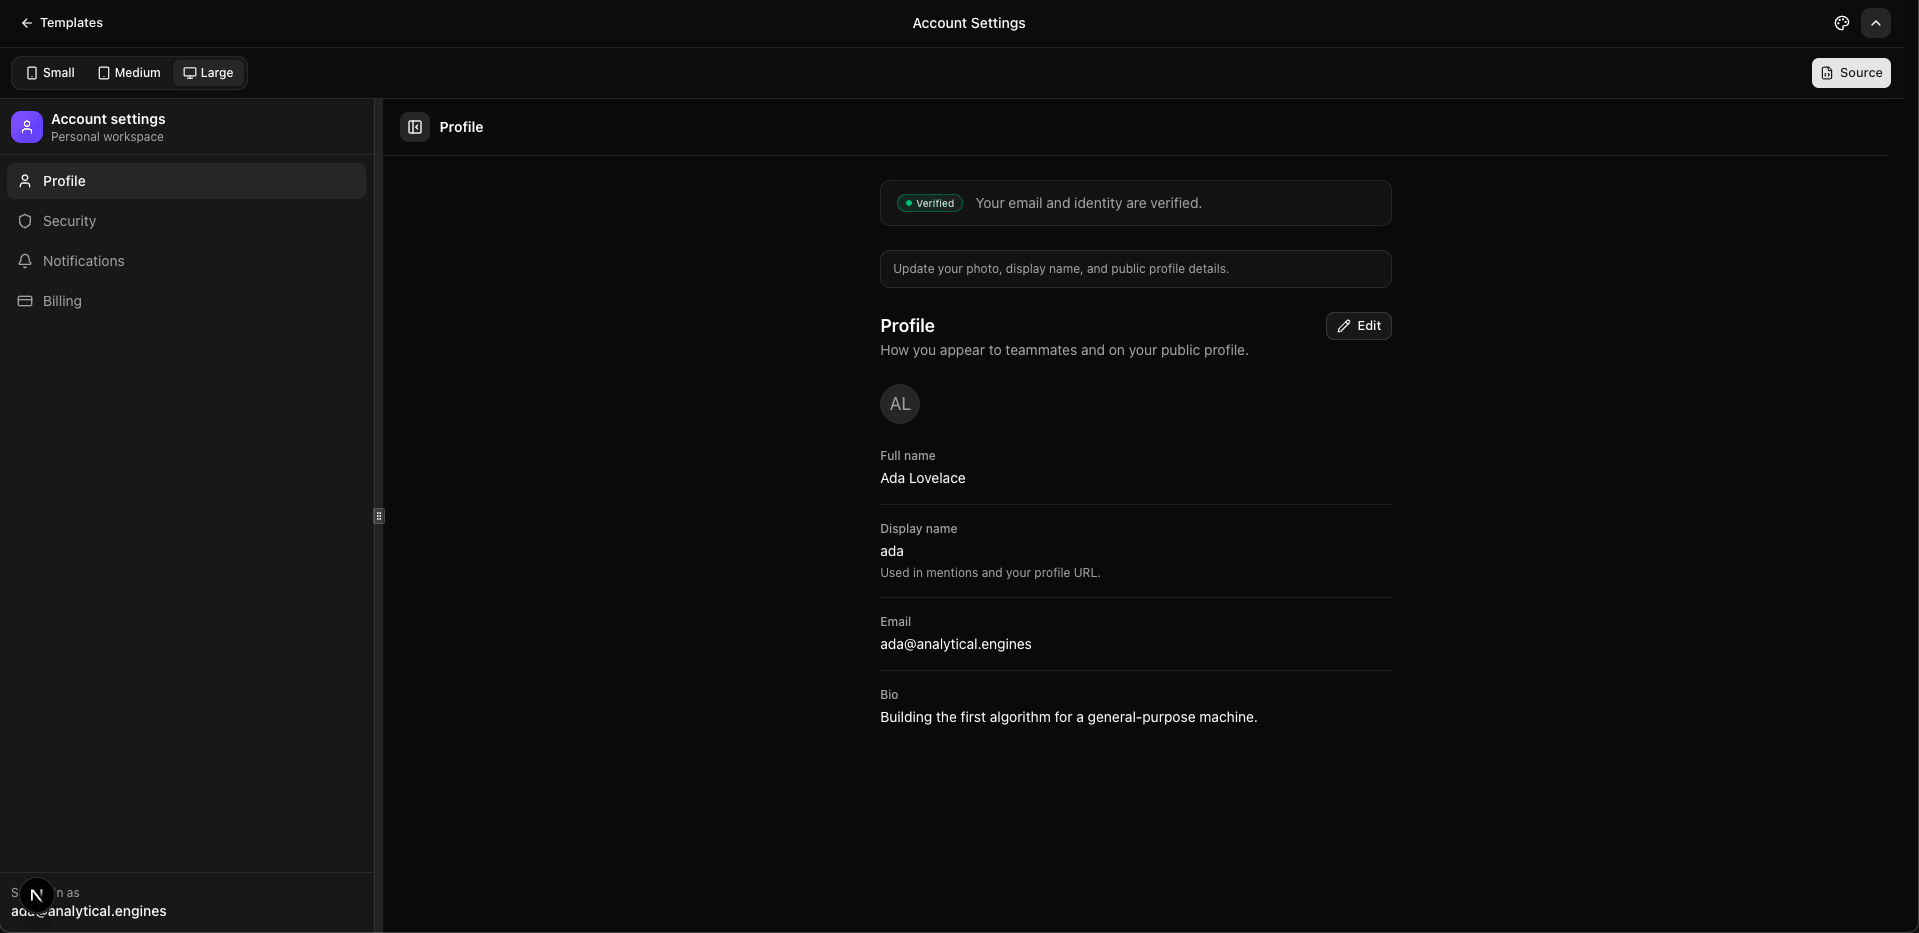The image size is (1919, 933).
Task: Select the profile email ada@analytical.engines
Action: [956, 644]
